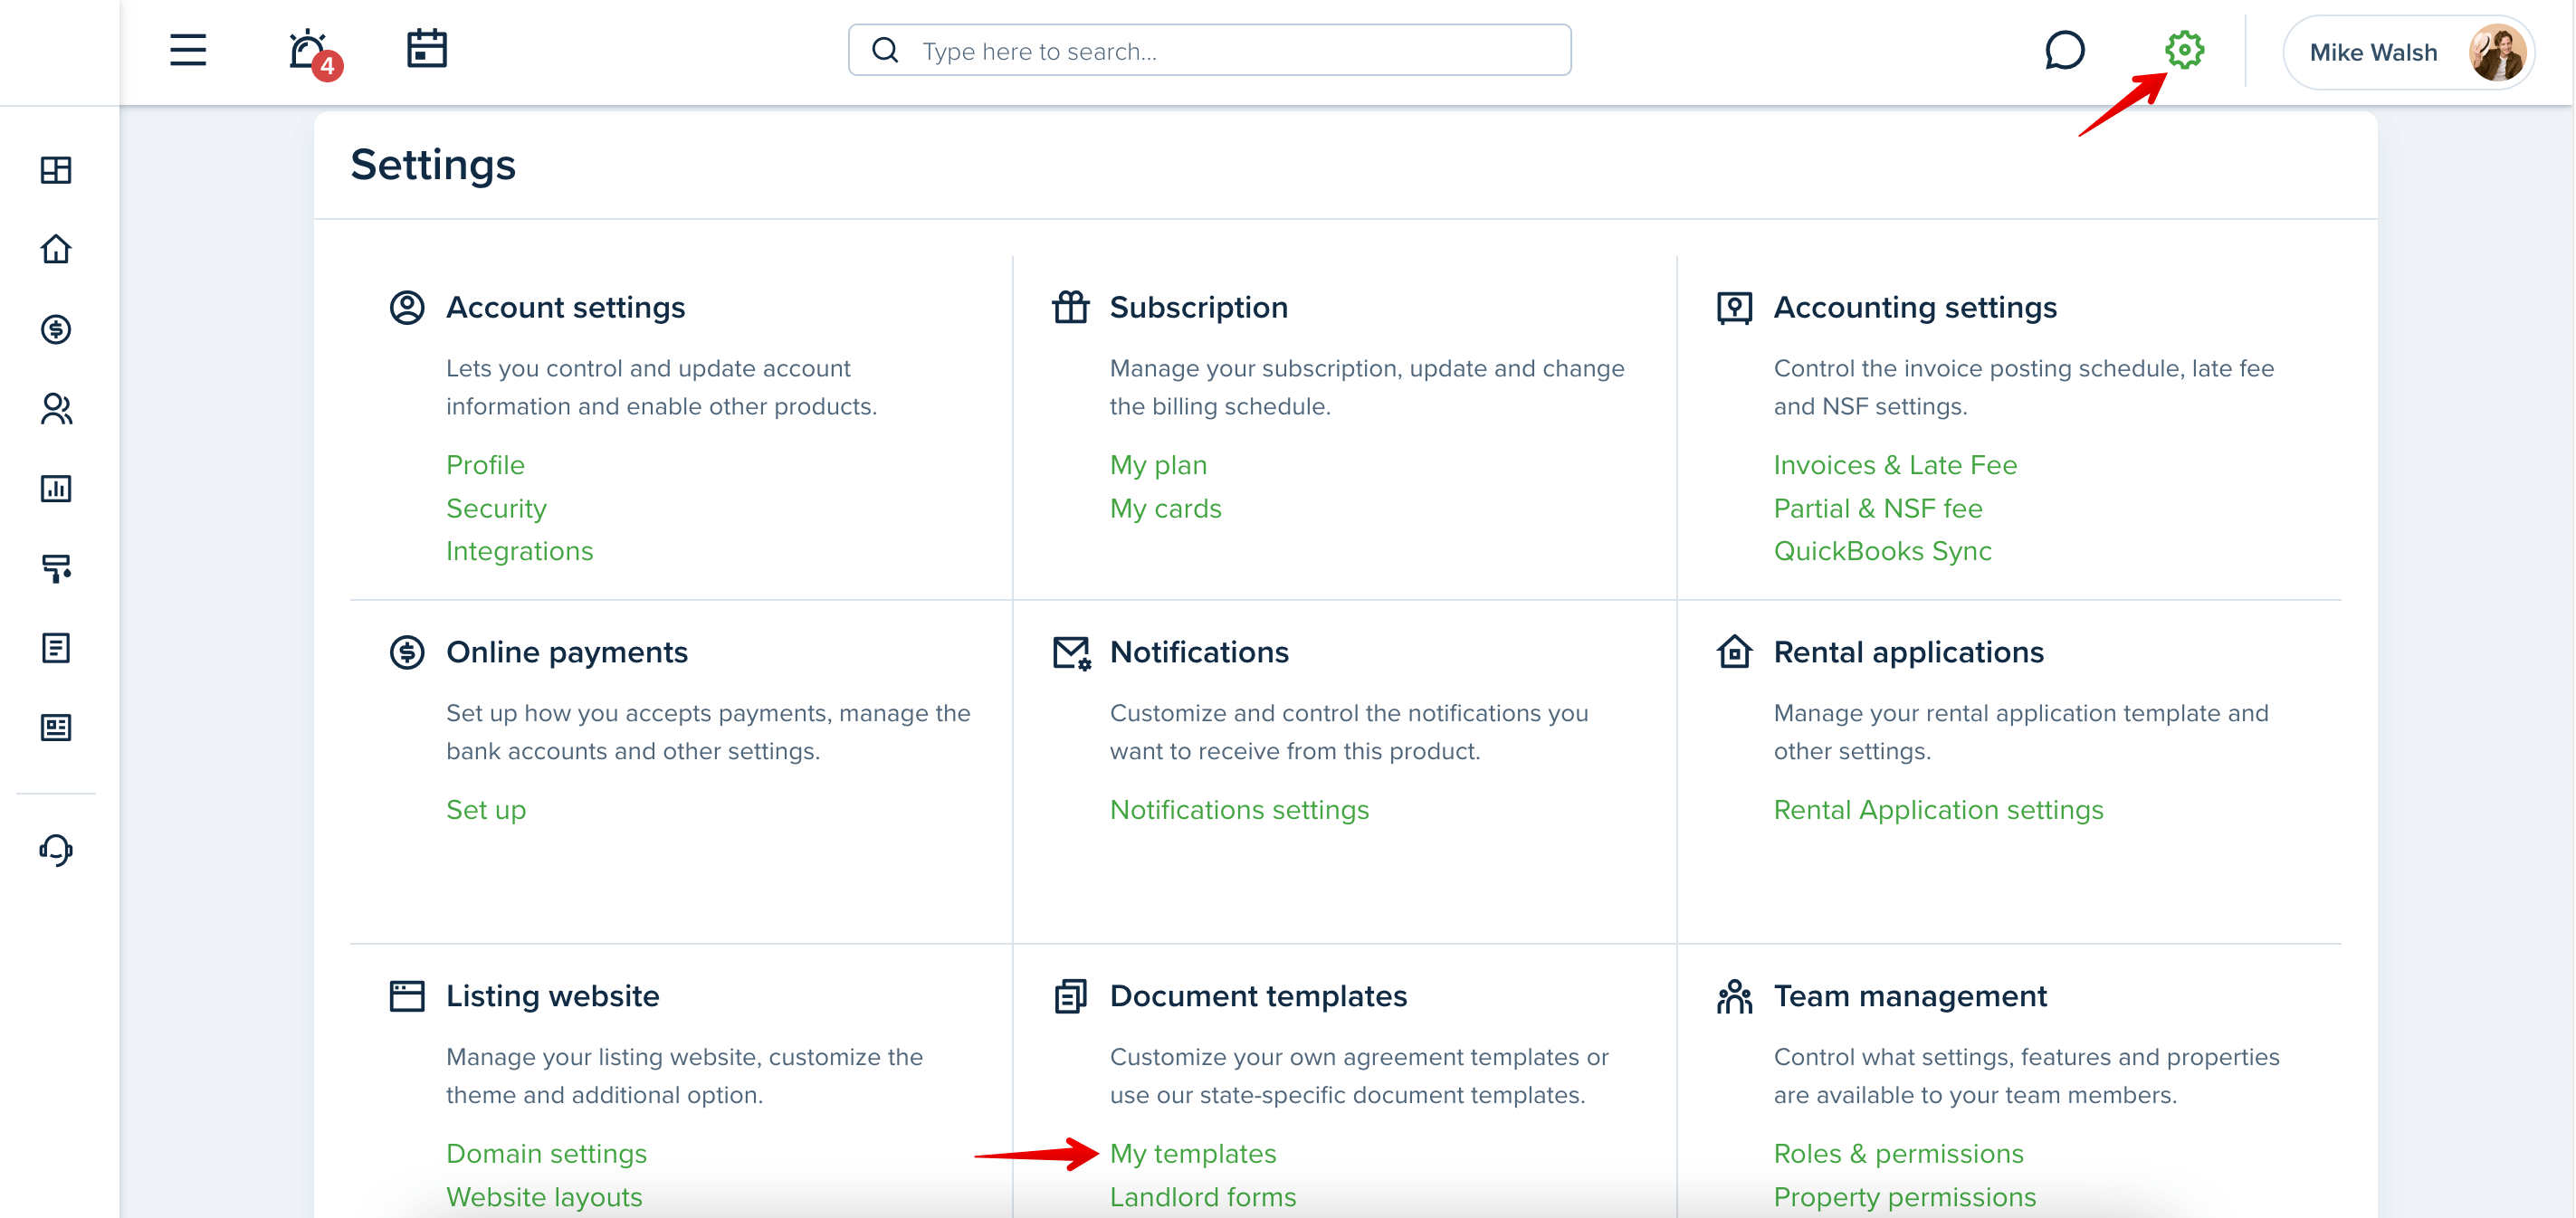Image resolution: width=2576 pixels, height=1218 pixels.
Task: Click the Document templates icon
Action: 1071,996
